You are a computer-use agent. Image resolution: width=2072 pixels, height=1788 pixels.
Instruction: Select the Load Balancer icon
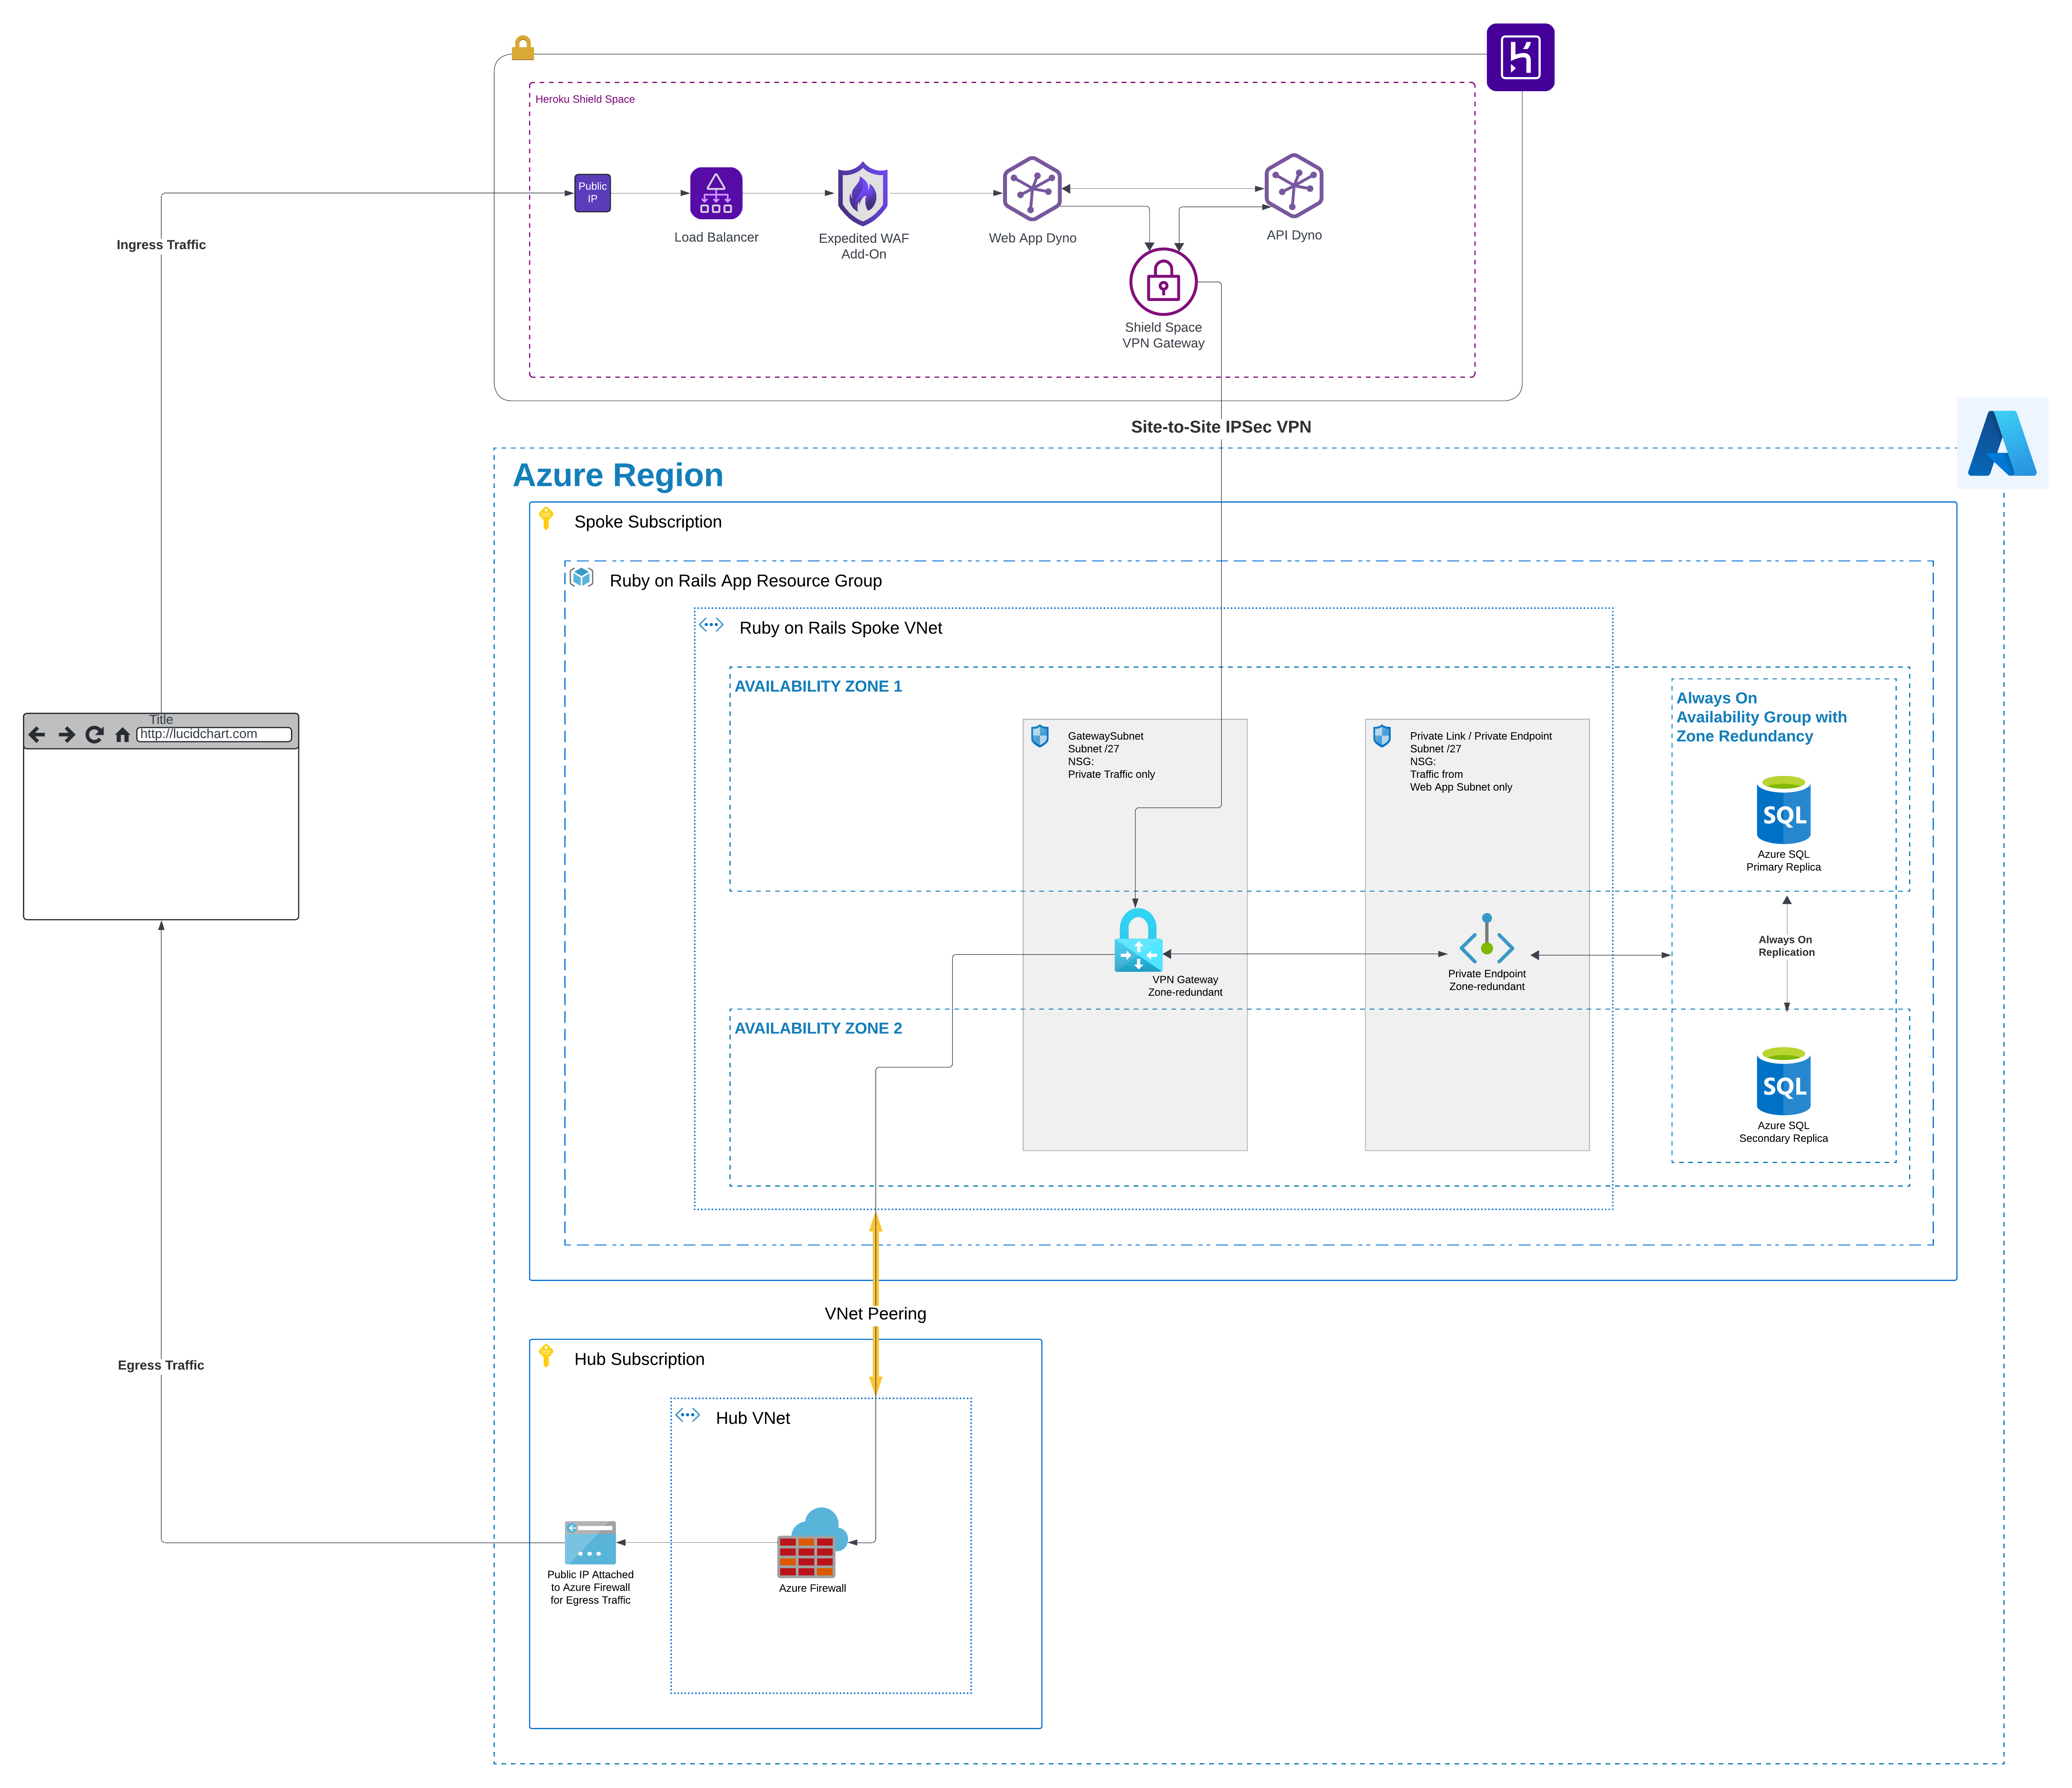coord(716,193)
